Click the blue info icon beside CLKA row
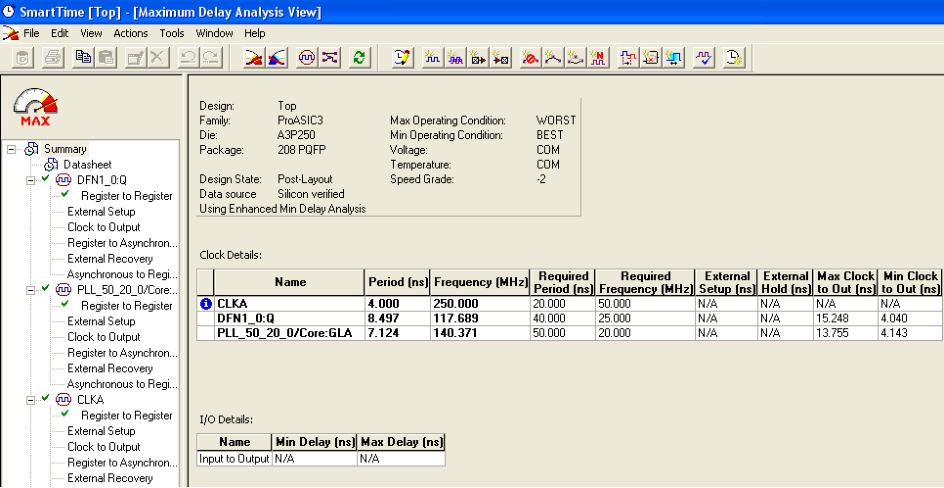Screen dimensions: 944x488 pos(205,304)
